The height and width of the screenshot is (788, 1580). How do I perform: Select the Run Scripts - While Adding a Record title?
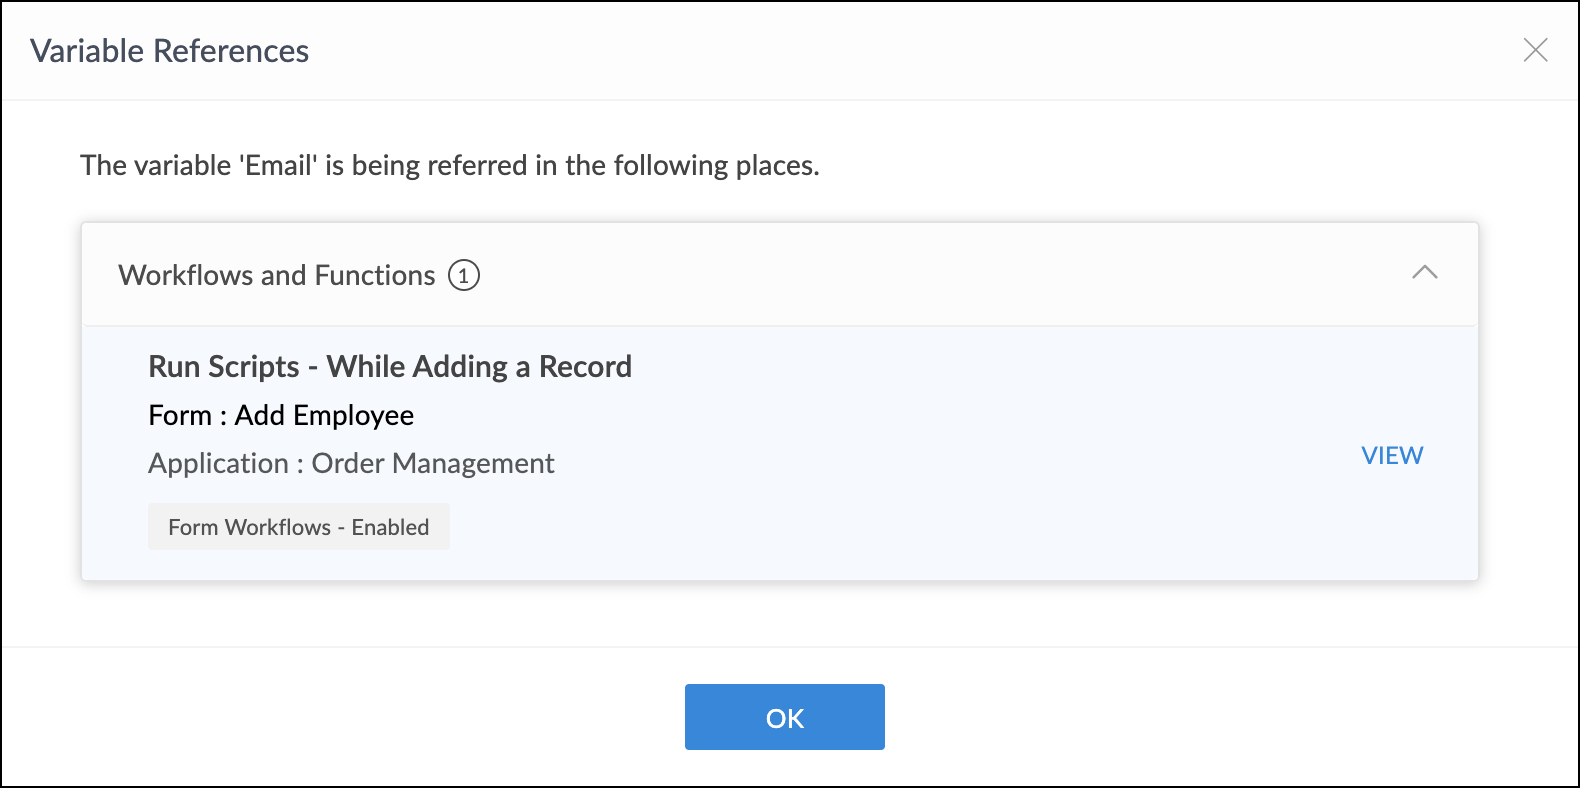(x=389, y=367)
